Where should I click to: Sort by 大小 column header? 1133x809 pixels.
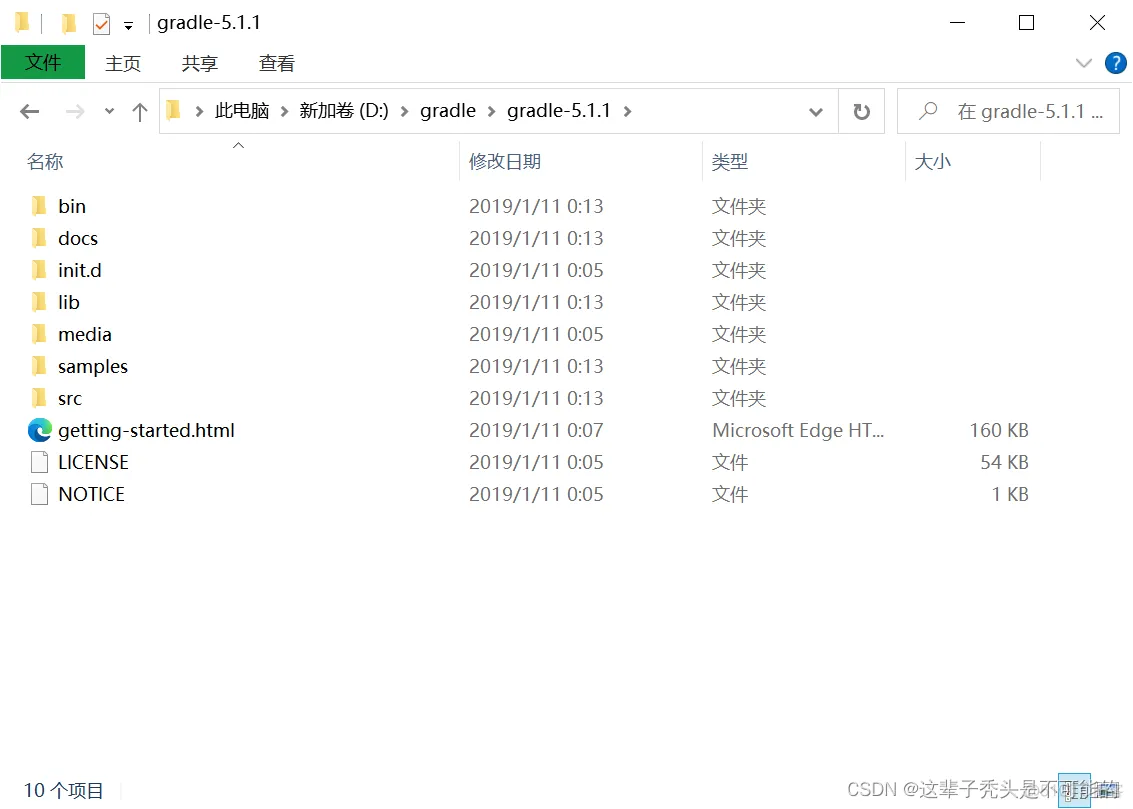coord(933,161)
